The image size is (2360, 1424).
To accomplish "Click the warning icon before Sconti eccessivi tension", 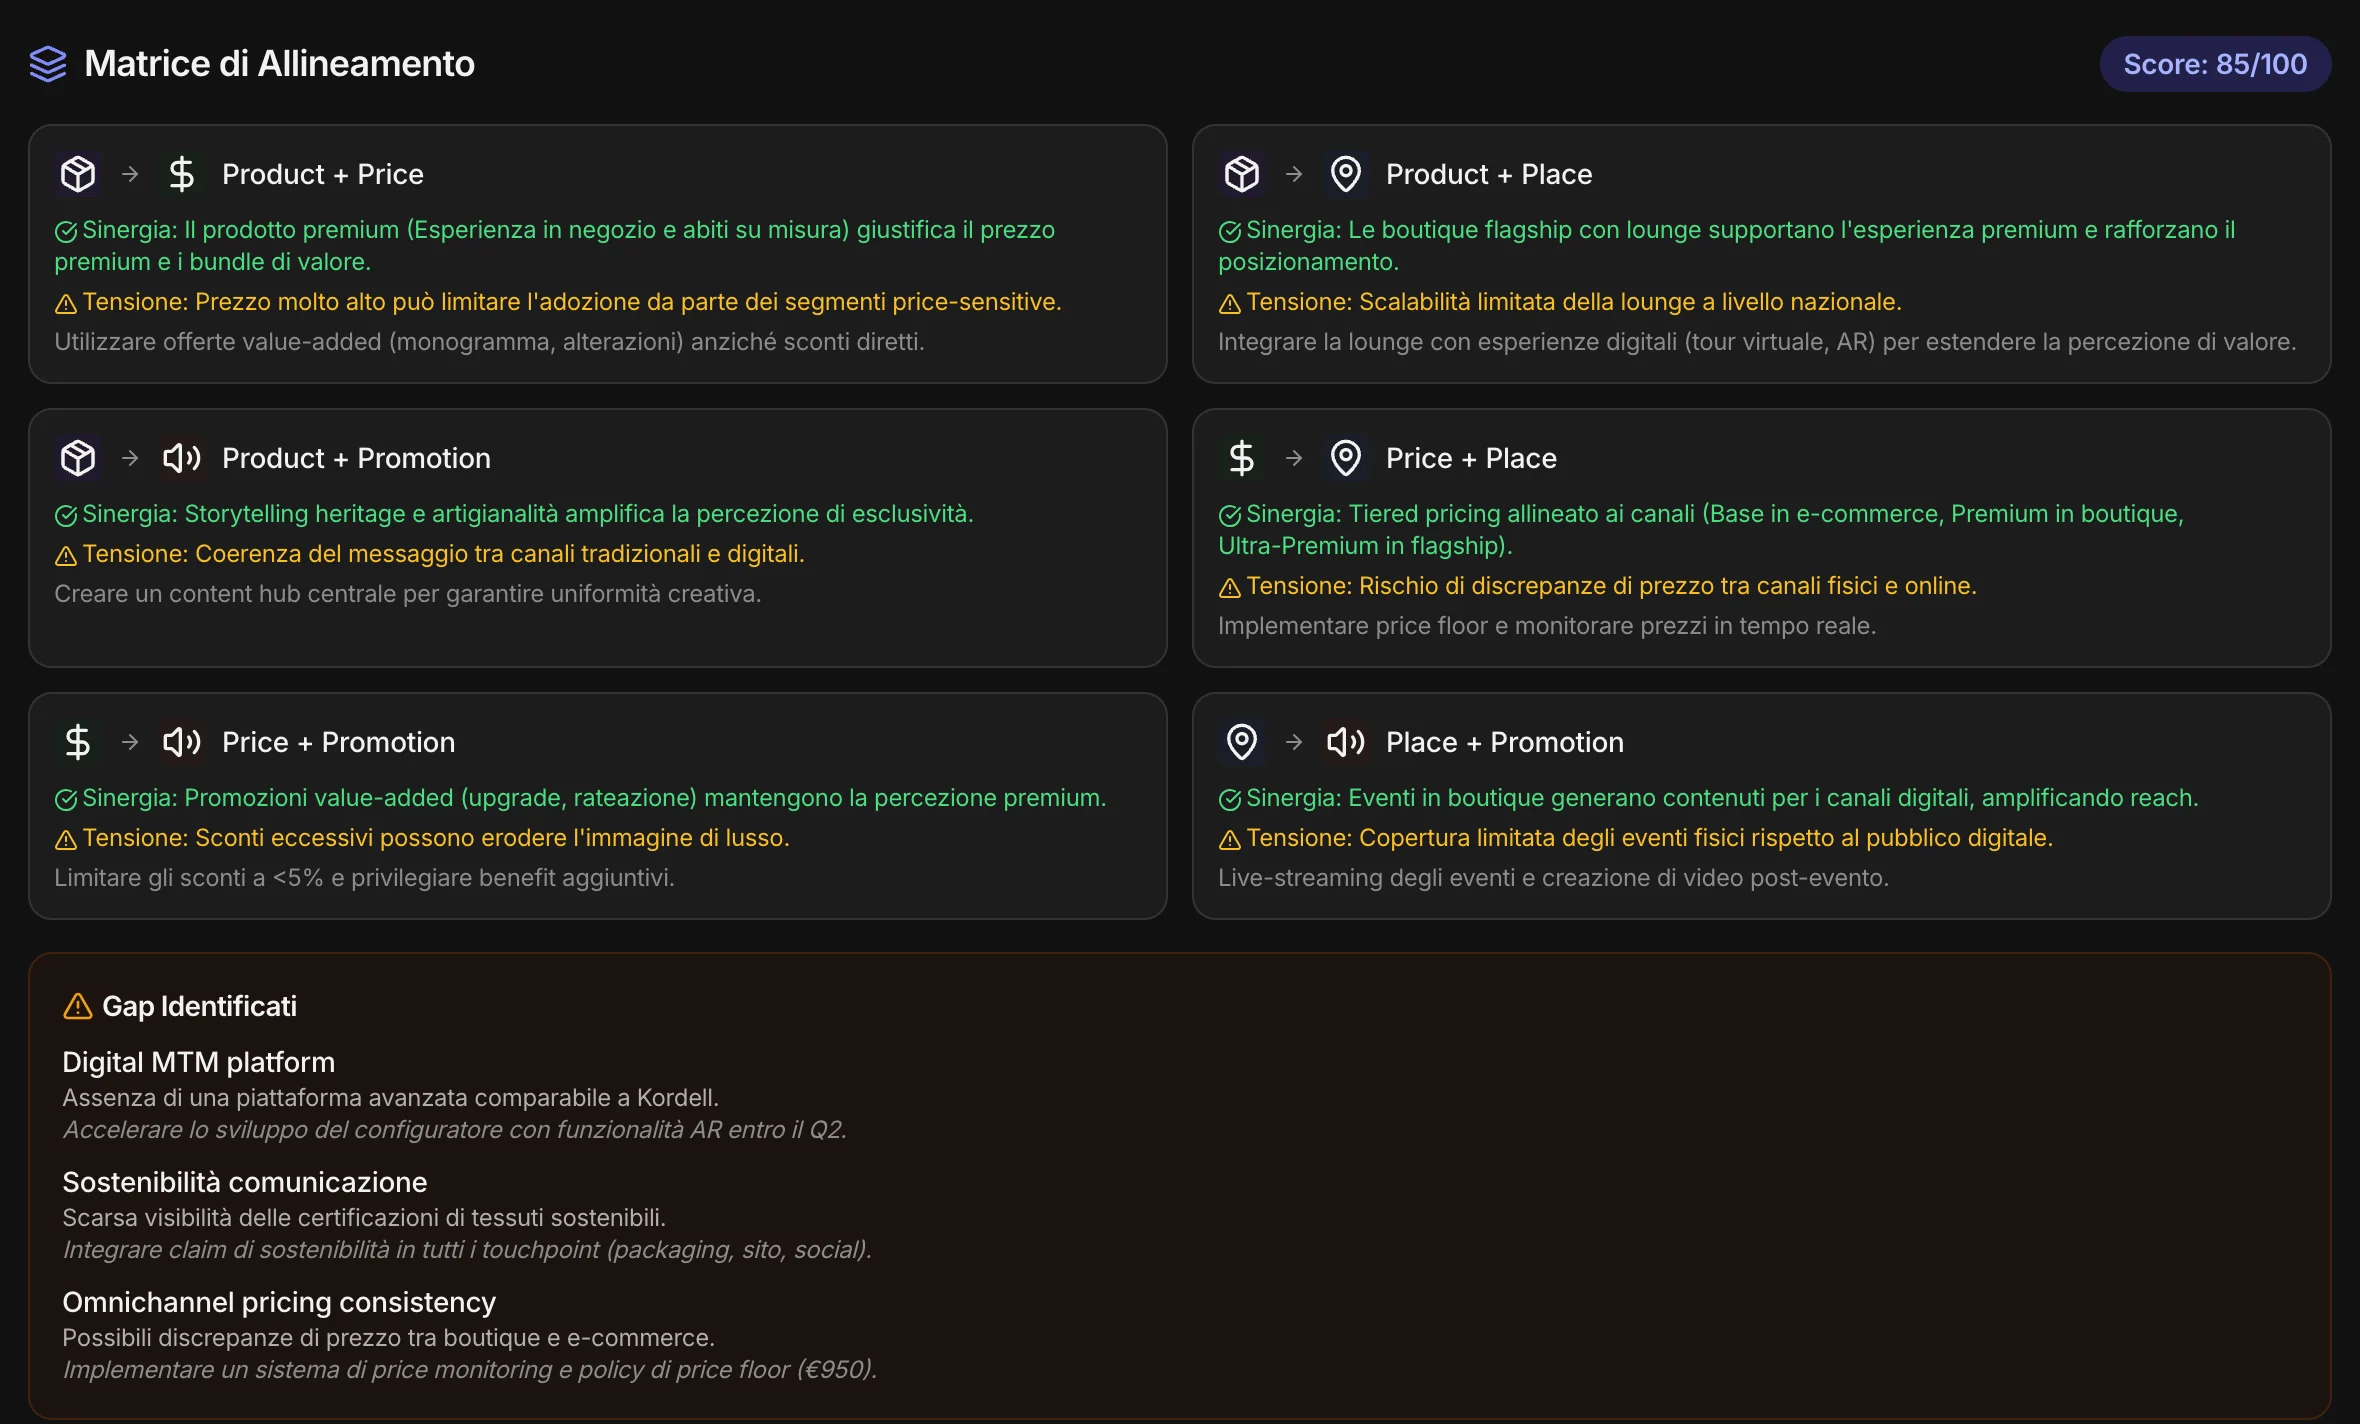I will point(66,840).
